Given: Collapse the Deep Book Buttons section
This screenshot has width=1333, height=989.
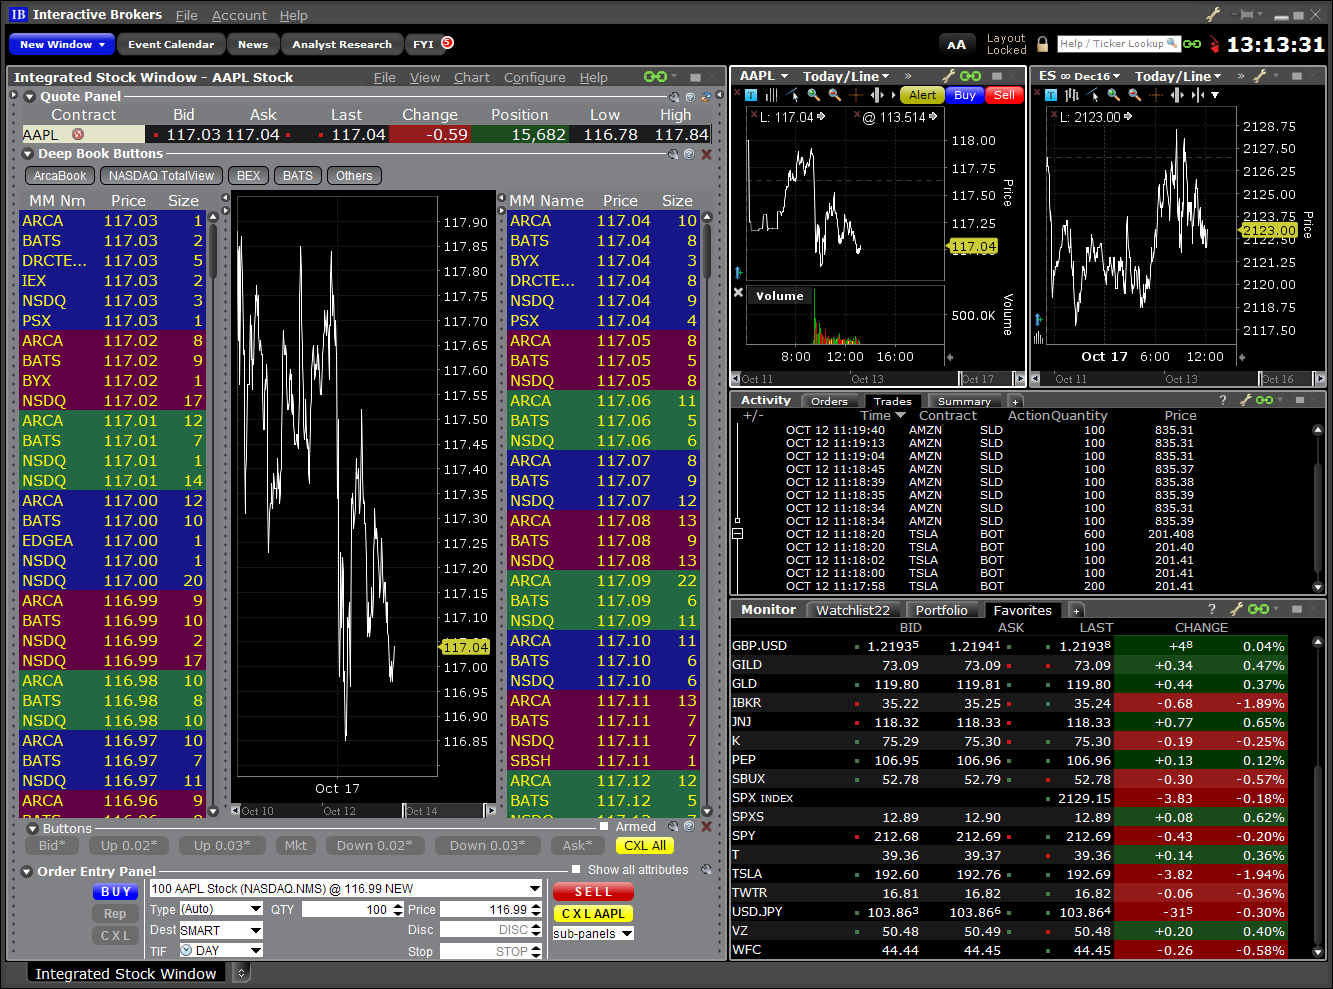Looking at the screenshot, I should [27, 154].
